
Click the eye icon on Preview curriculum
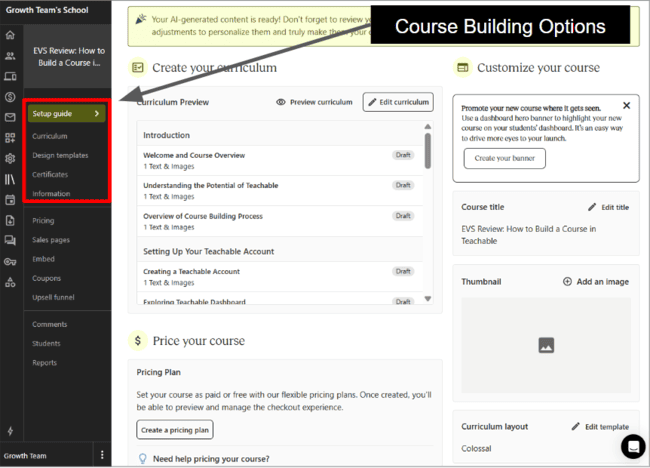[281, 102]
